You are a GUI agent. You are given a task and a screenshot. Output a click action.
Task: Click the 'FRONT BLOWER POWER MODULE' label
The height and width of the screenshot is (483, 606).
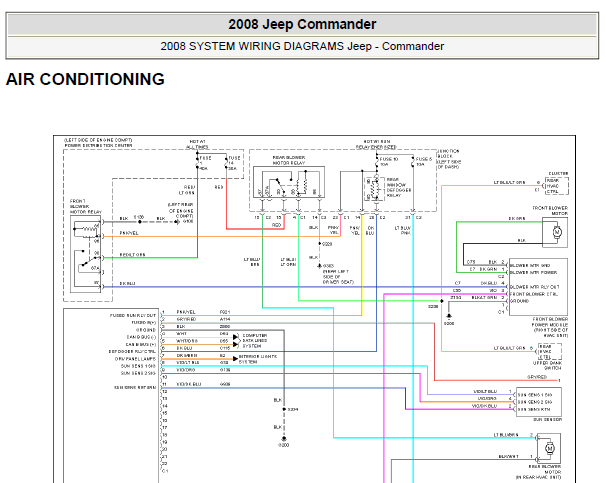click(550, 322)
